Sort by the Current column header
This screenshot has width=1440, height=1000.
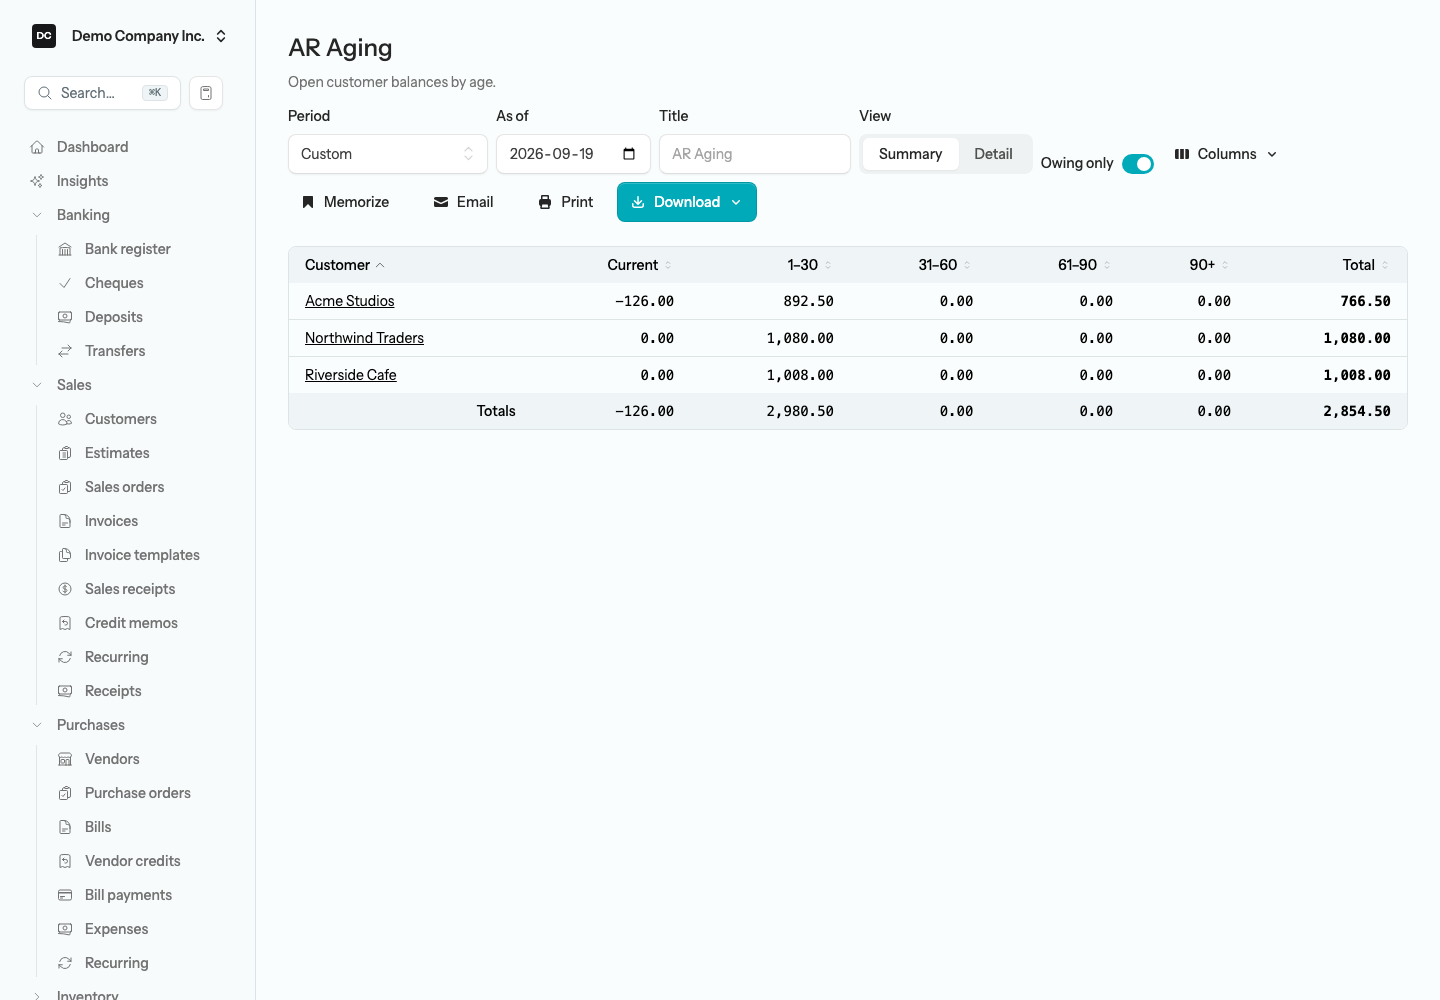[x=640, y=265]
